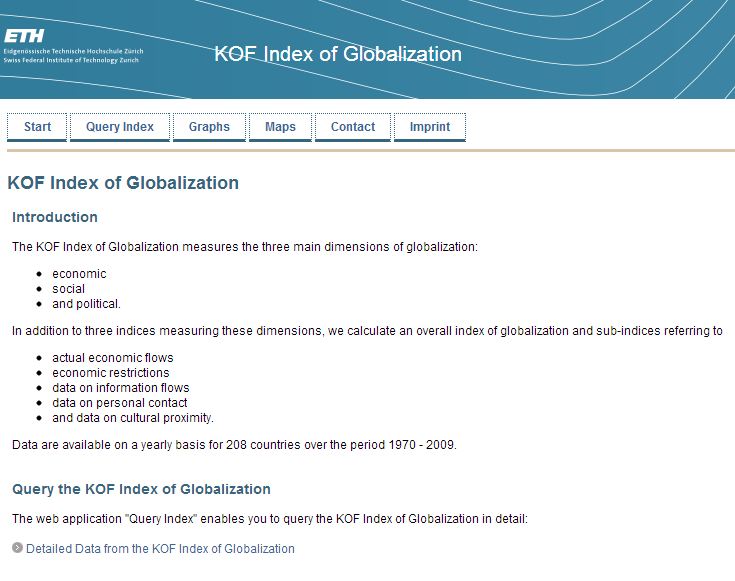Click the banner title KOF Index of Globalization
This screenshot has height=581, width=735.
[x=338, y=54]
